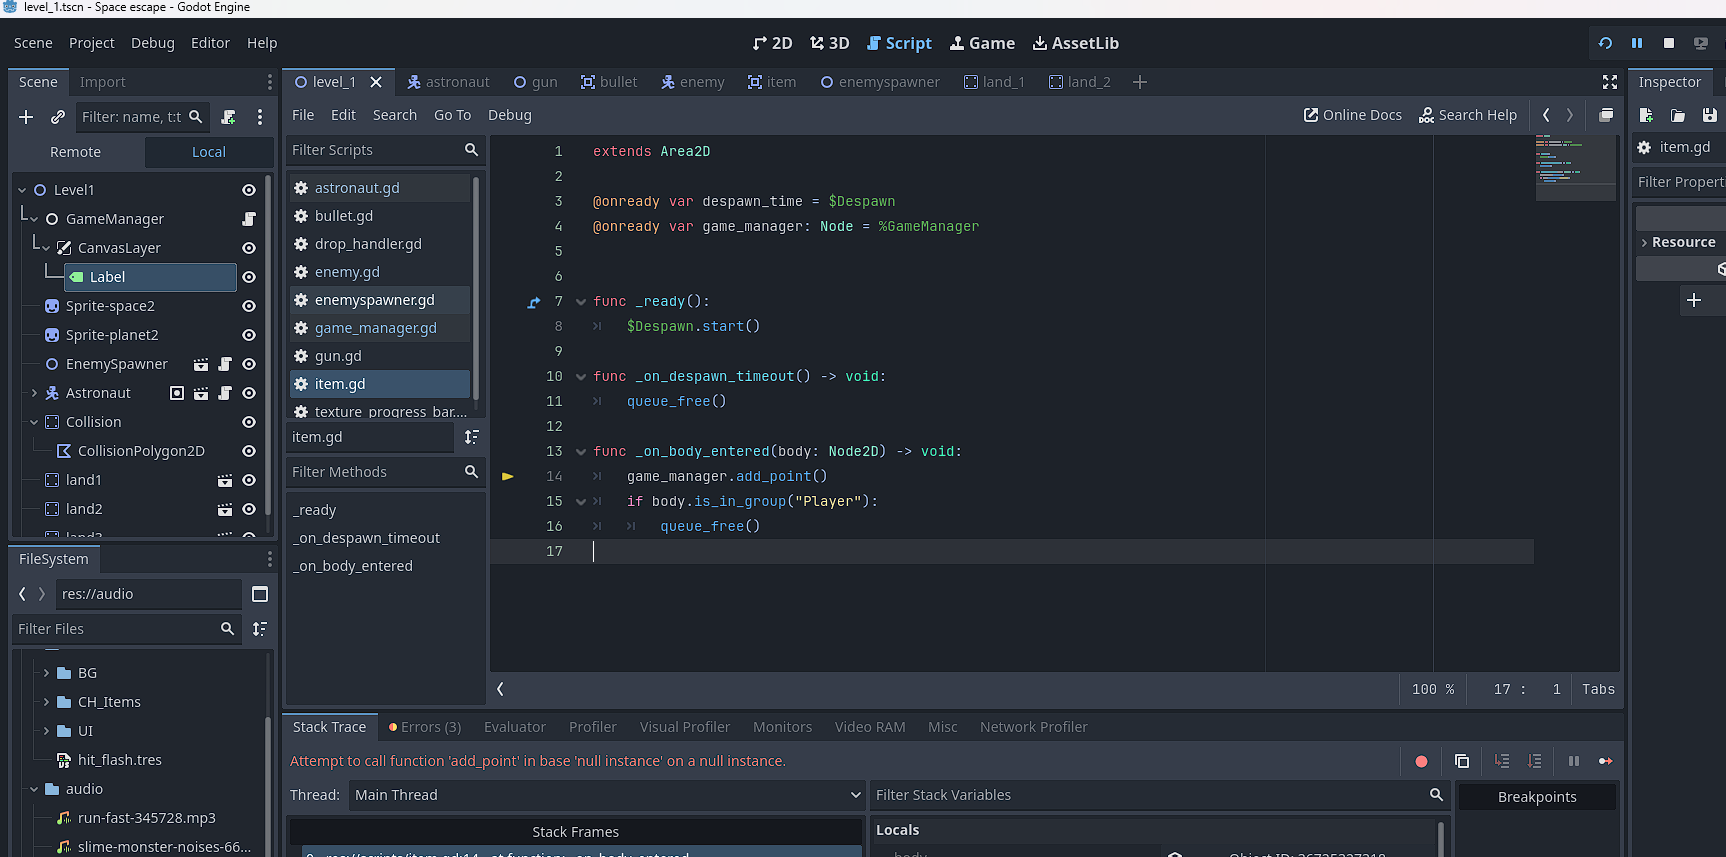Open Online Docs link
This screenshot has height=857, width=1726.
(x=1353, y=115)
